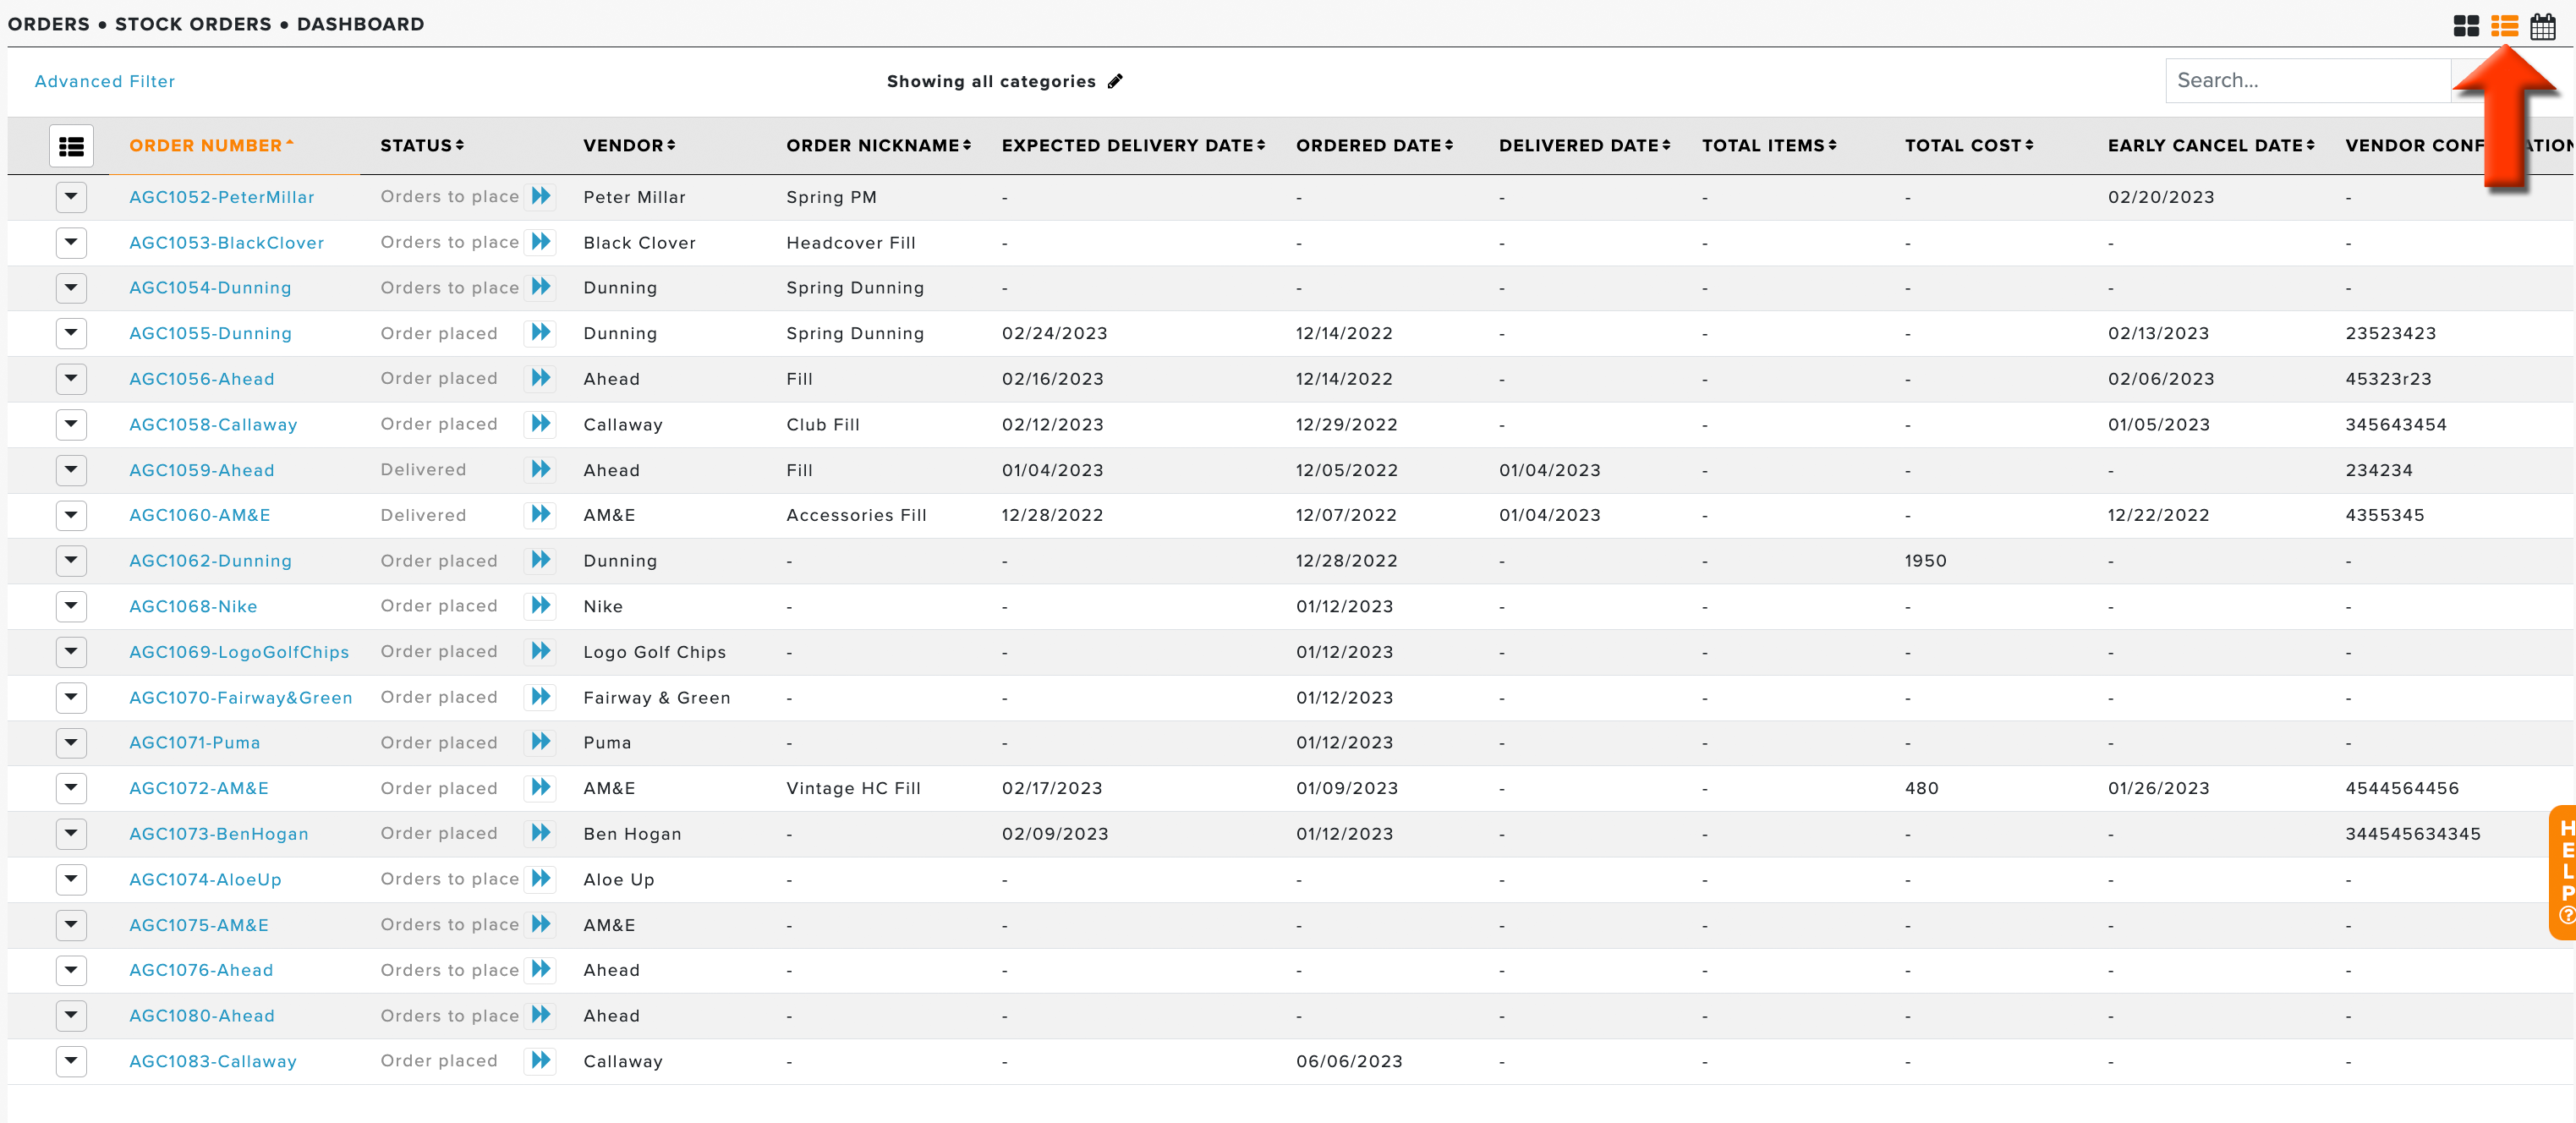Sort by Order Number column
The image size is (2576, 1123).
(212, 146)
